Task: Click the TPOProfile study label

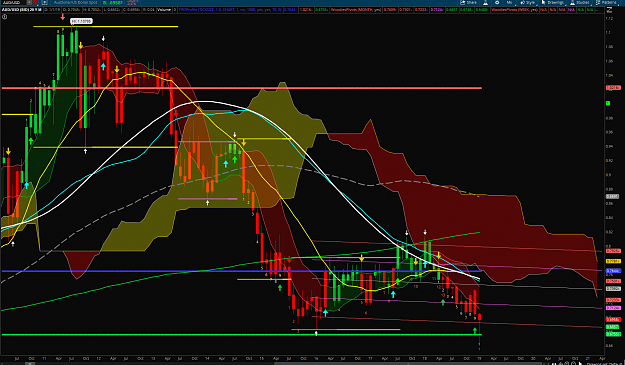Action: pos(230,10)
